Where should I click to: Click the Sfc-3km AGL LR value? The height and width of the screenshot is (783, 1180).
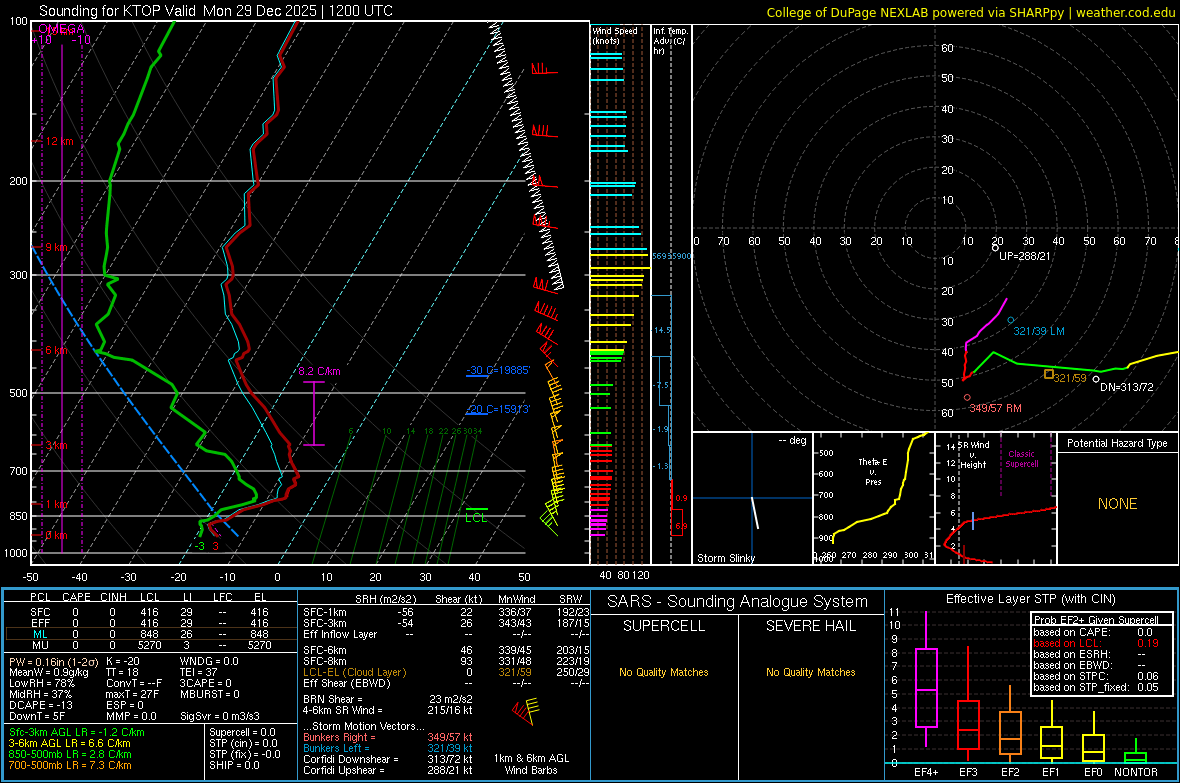coord(77,733)
